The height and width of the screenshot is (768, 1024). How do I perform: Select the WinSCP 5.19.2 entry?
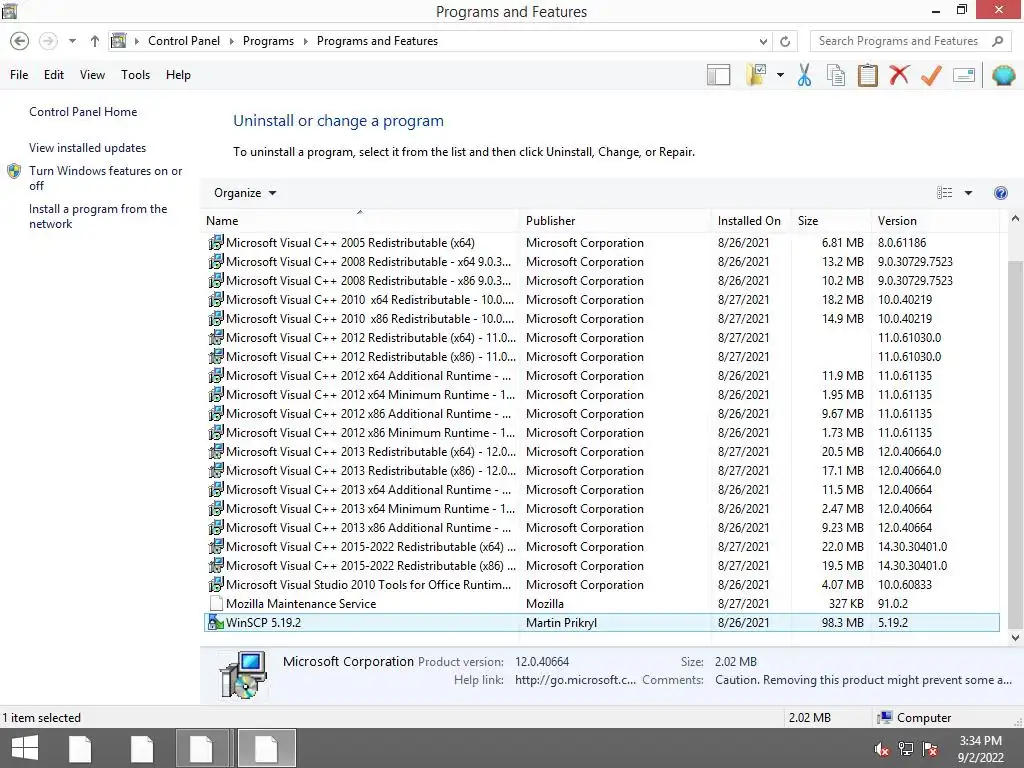pyautogui.click(x=601, y=622)
